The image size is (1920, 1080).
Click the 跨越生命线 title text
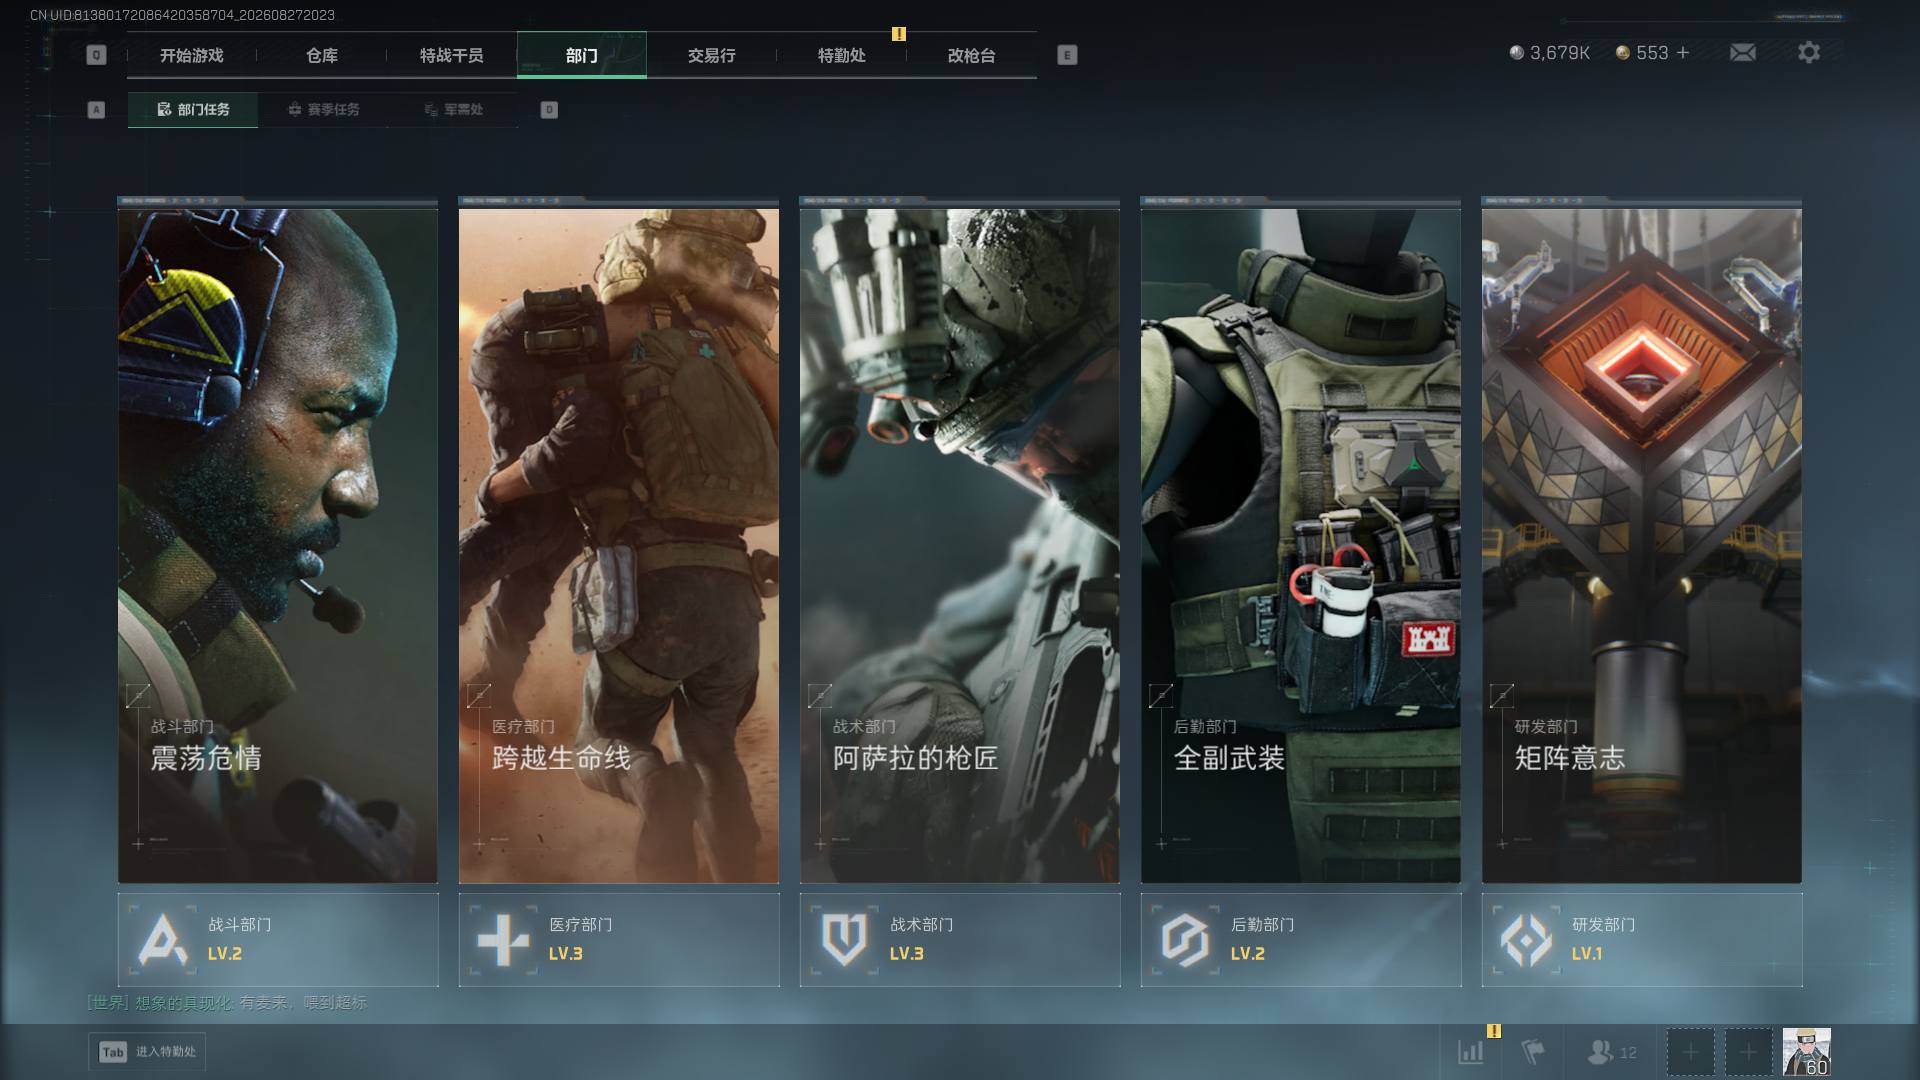(561, 758)
